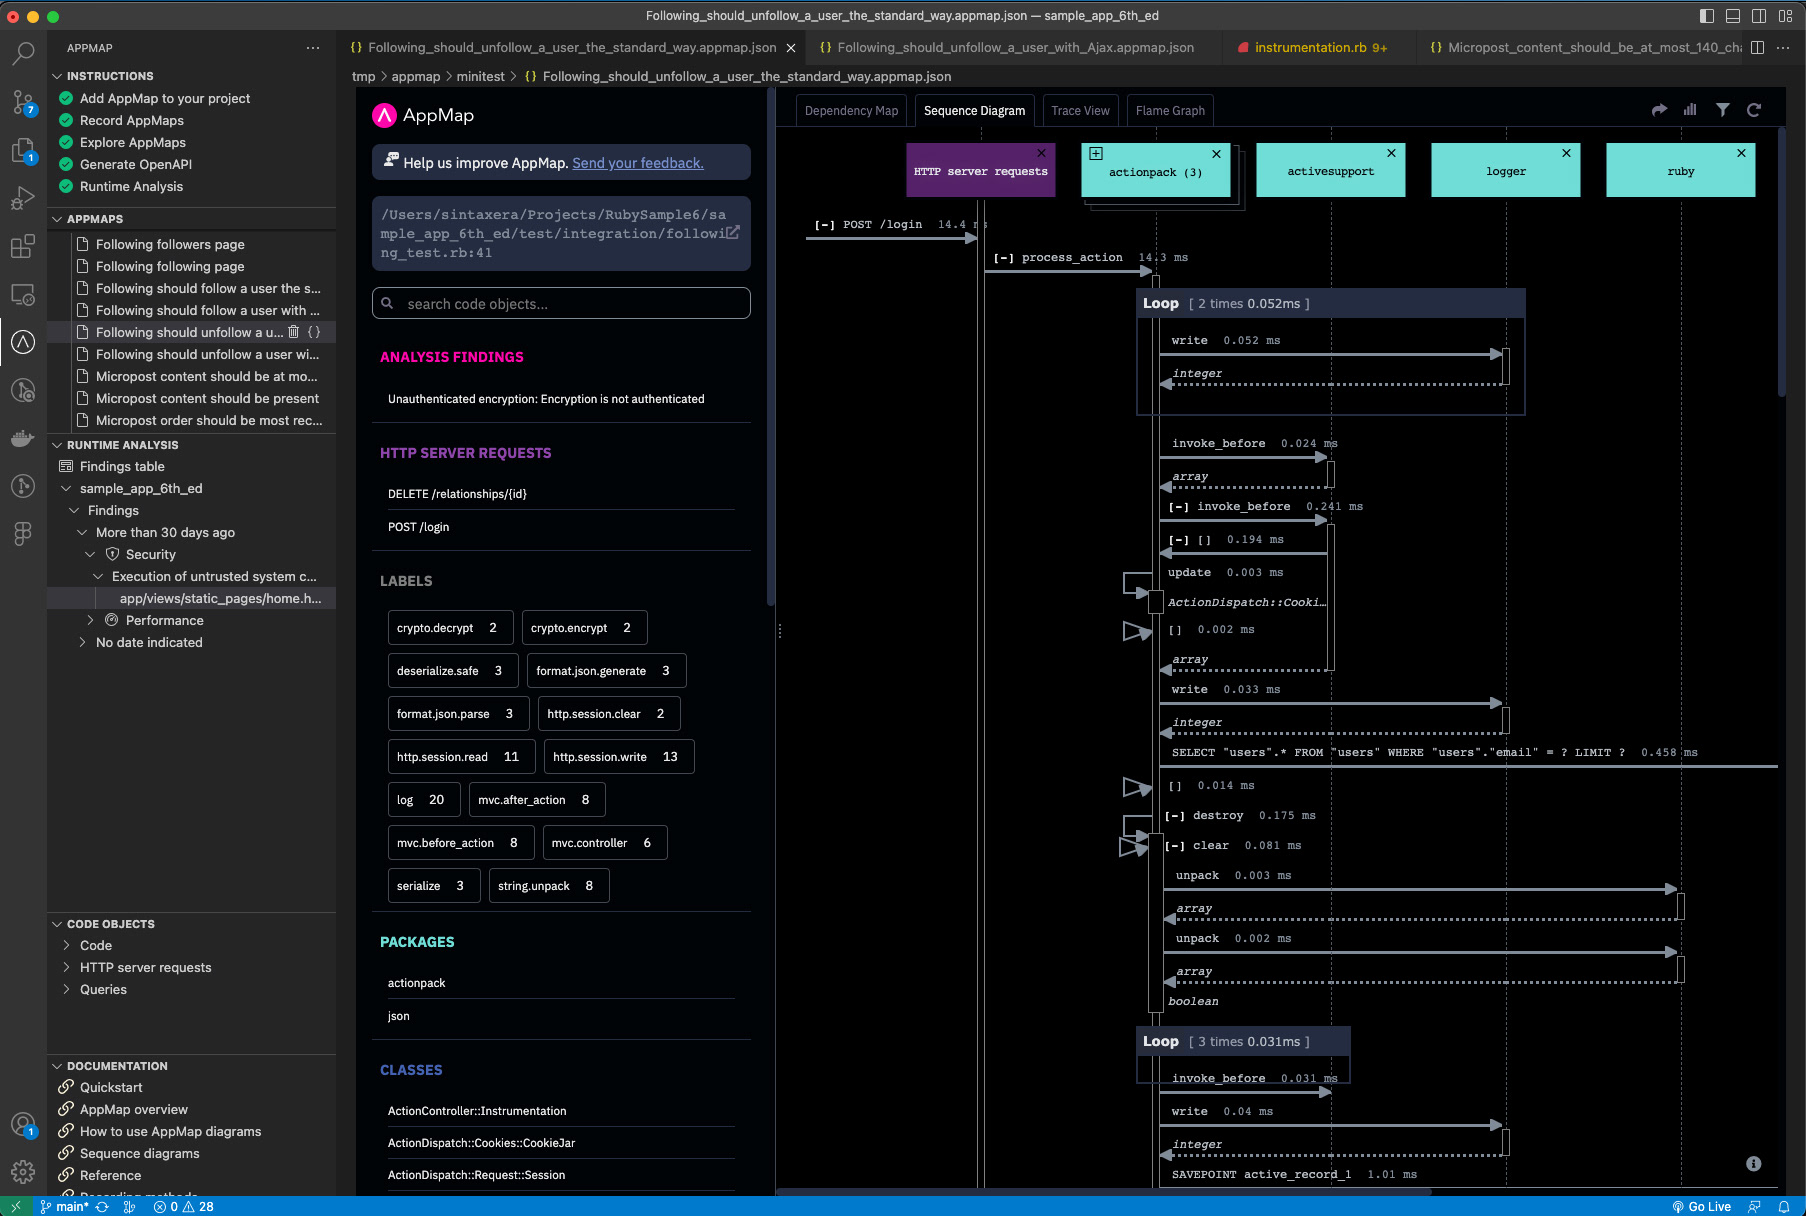The image size is (1806, 1216).
Task: Open the editor more actions ellipsis
Action: (x=1783, y=47)
